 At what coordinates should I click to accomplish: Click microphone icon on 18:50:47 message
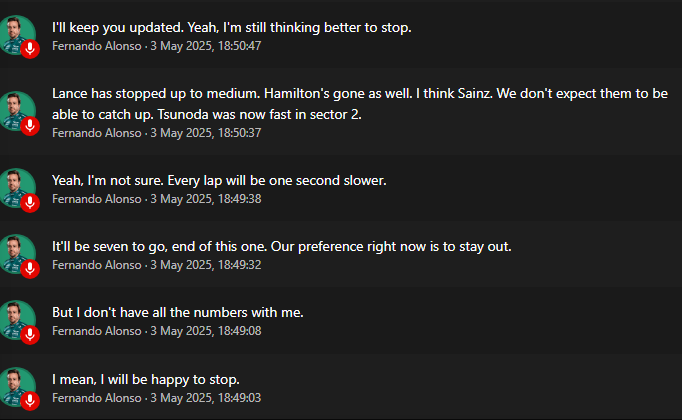30,49
